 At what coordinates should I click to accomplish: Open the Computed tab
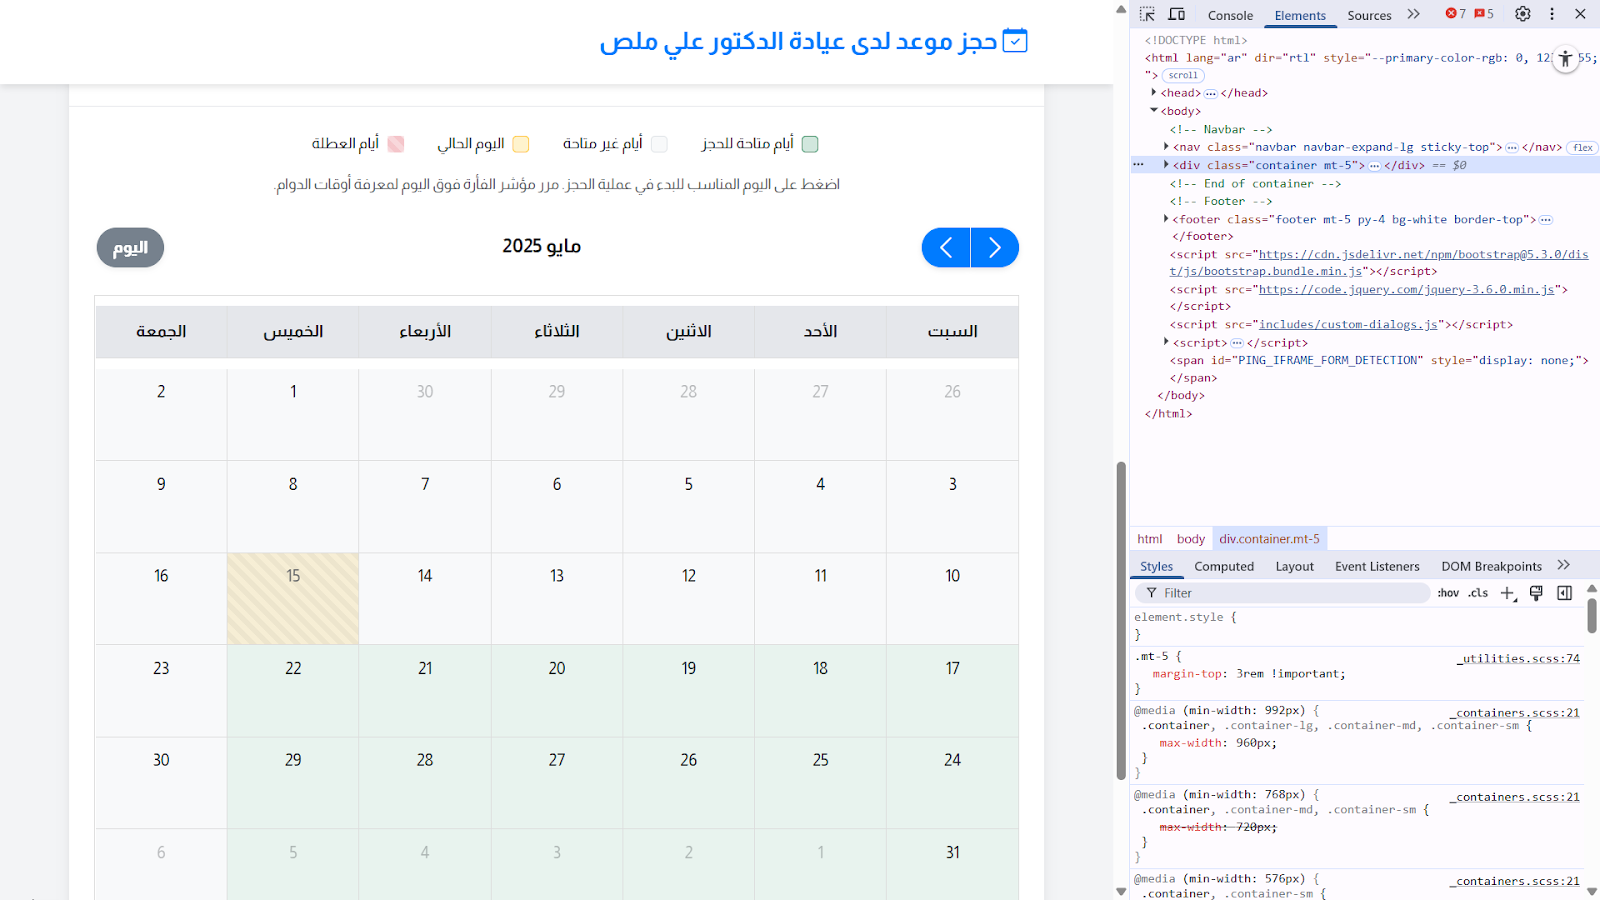click(1224, 566)
